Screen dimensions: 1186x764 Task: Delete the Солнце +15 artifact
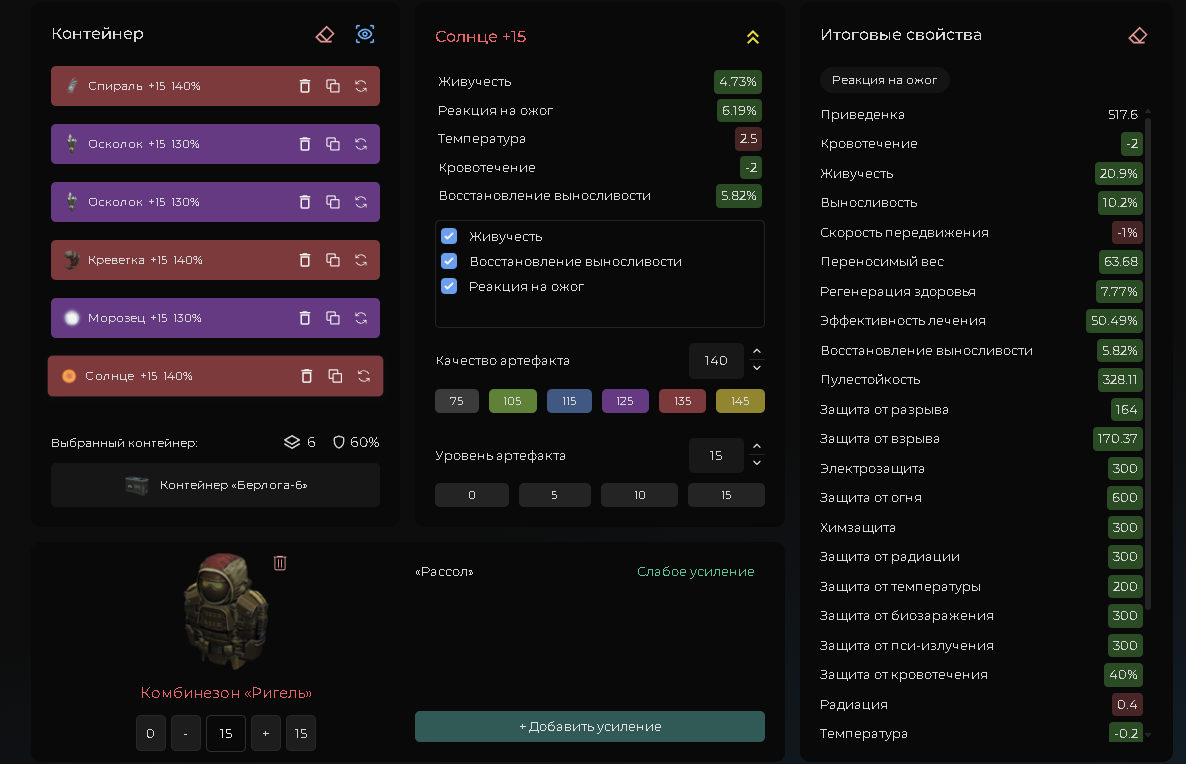pyautogui.click(x=306, y=376)
